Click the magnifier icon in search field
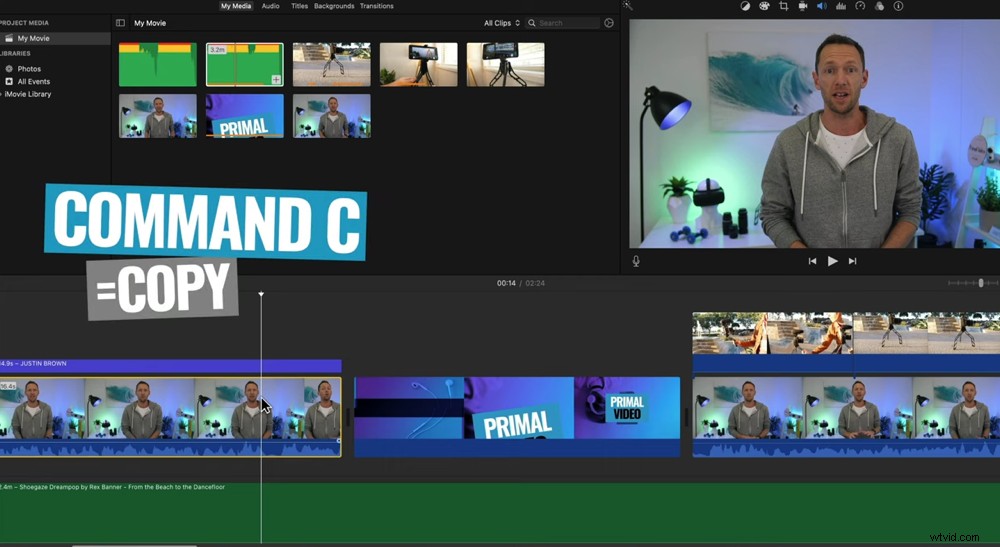Image resolution: width=1000 pixels, height=547 pixels. click(x=531, y=23)
